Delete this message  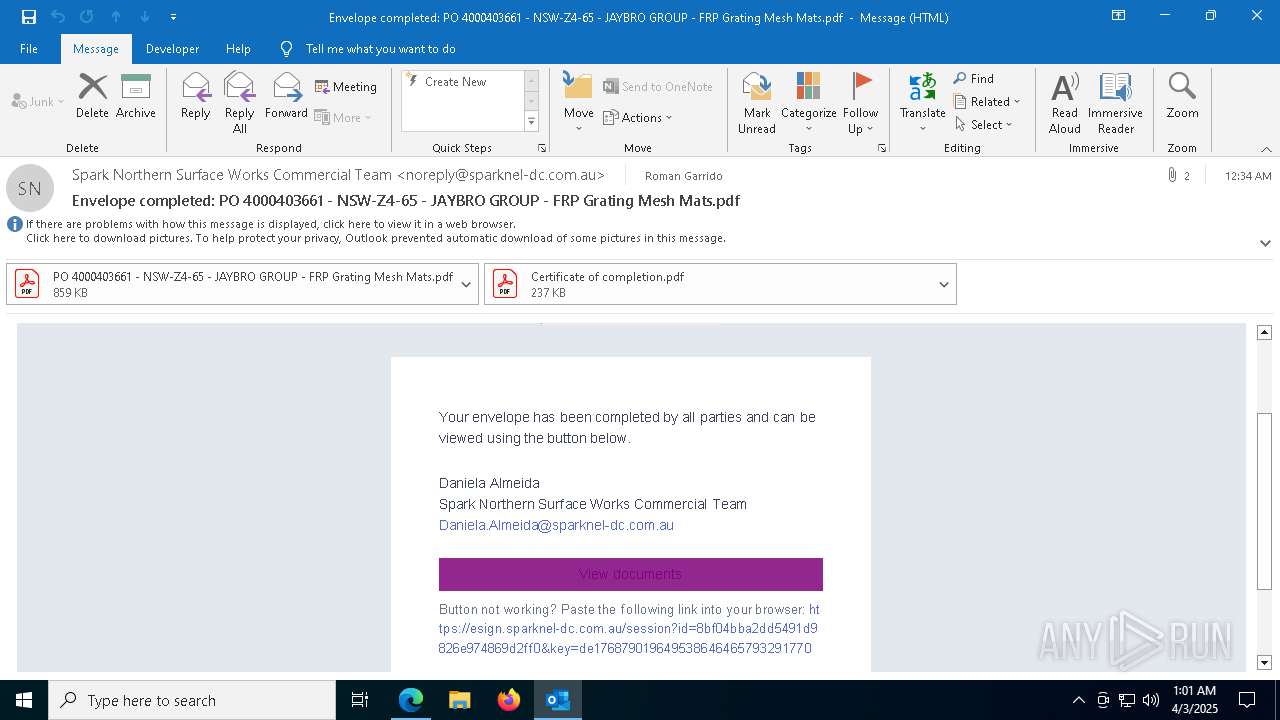coord(92,96)
